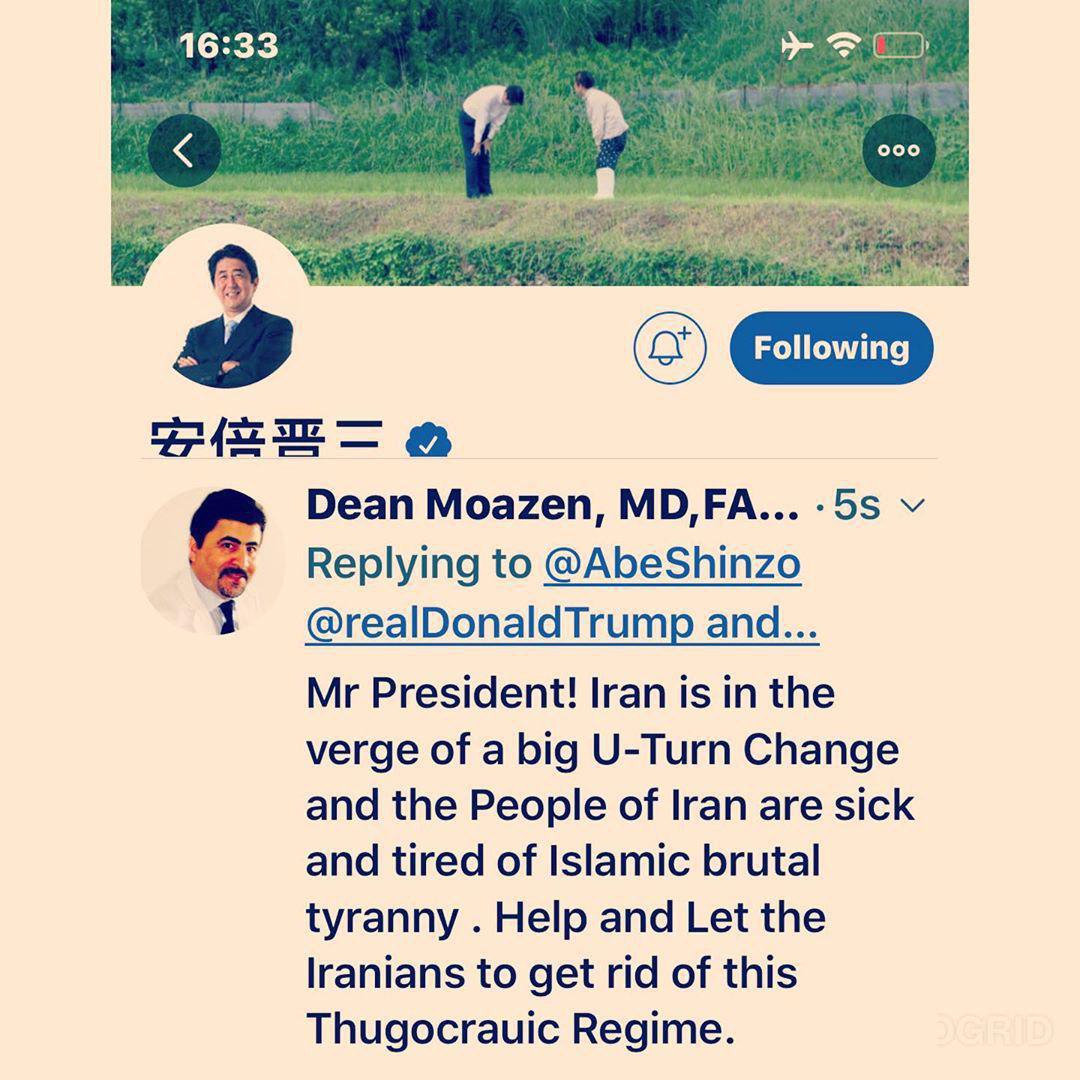
Task: Select the profile name 安倍晋三
Action: click(x=266, y=437)
